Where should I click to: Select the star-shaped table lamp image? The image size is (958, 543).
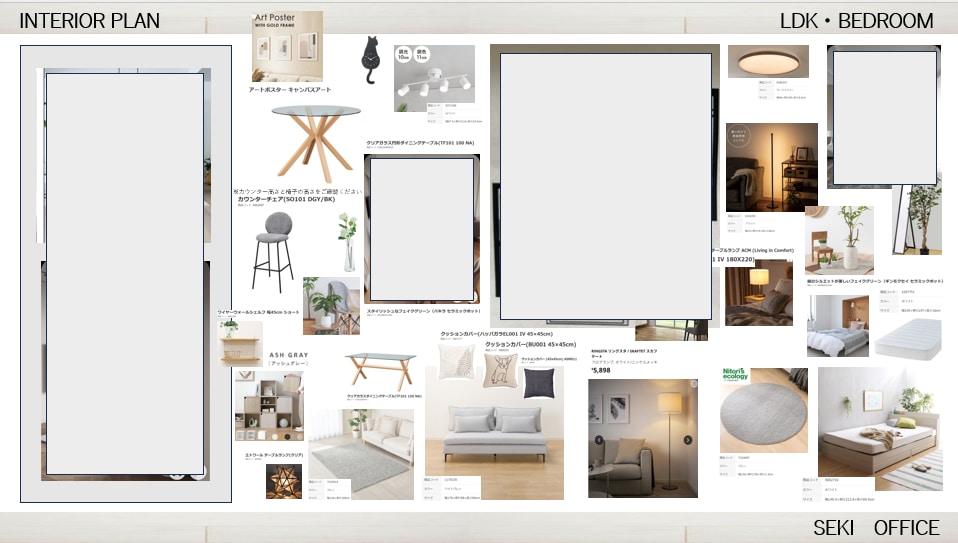[283, 481]
